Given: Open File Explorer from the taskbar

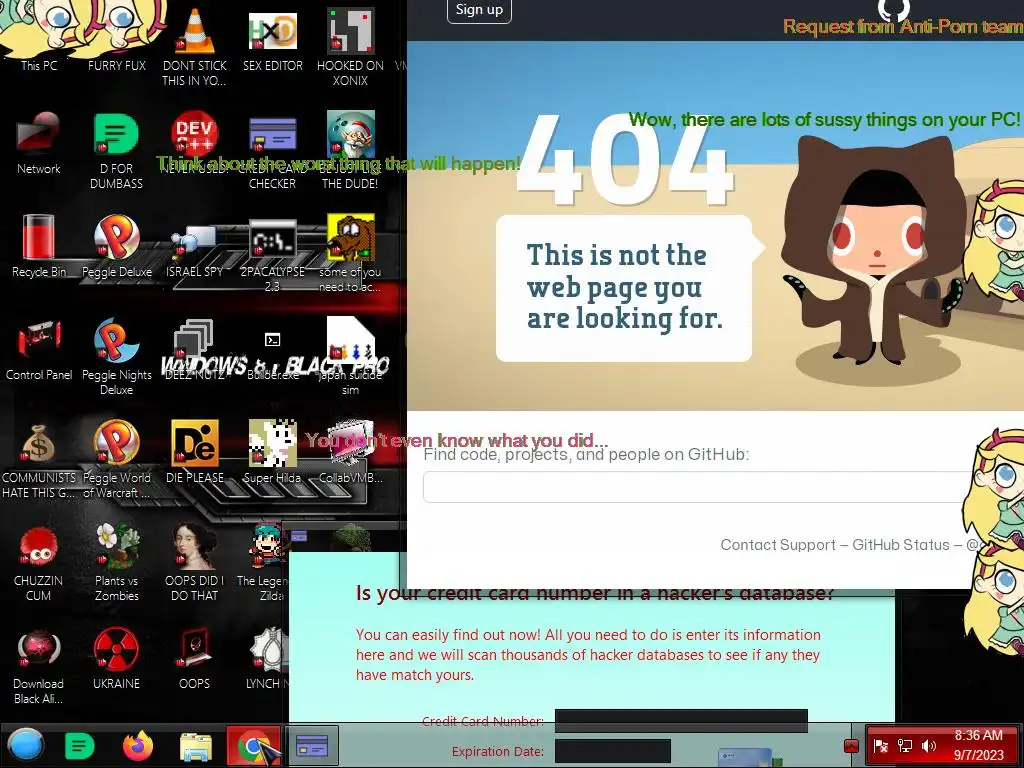Looking at the screenshot, I should [x=195, y=746].
